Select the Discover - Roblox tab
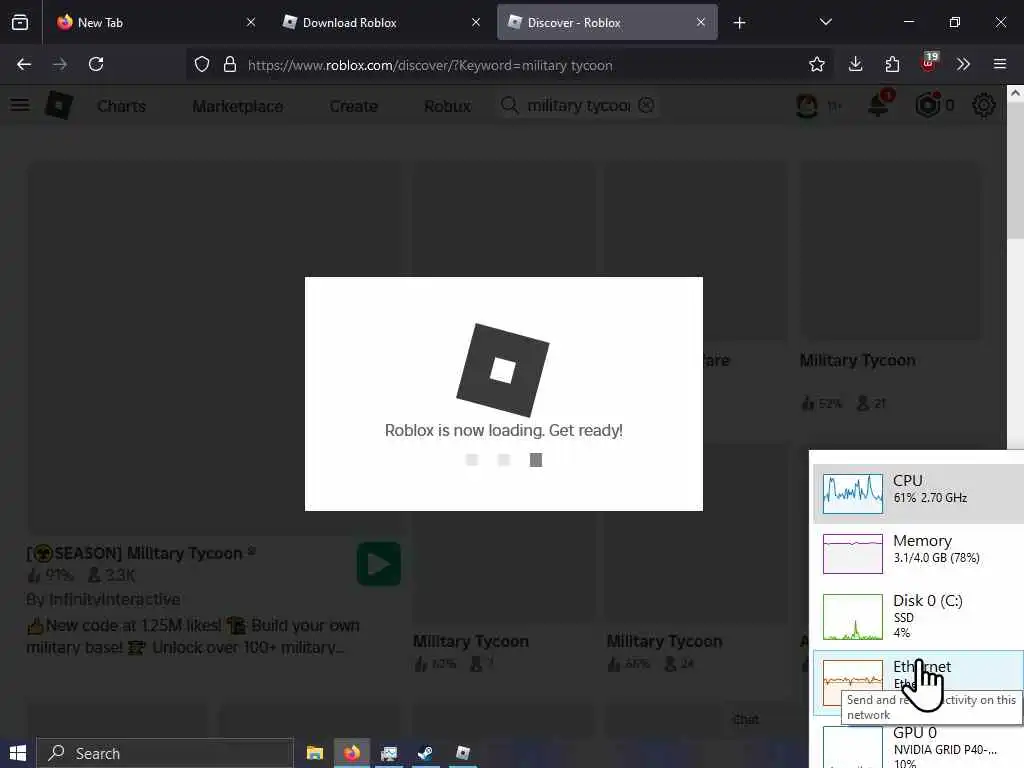 (607, 22)
